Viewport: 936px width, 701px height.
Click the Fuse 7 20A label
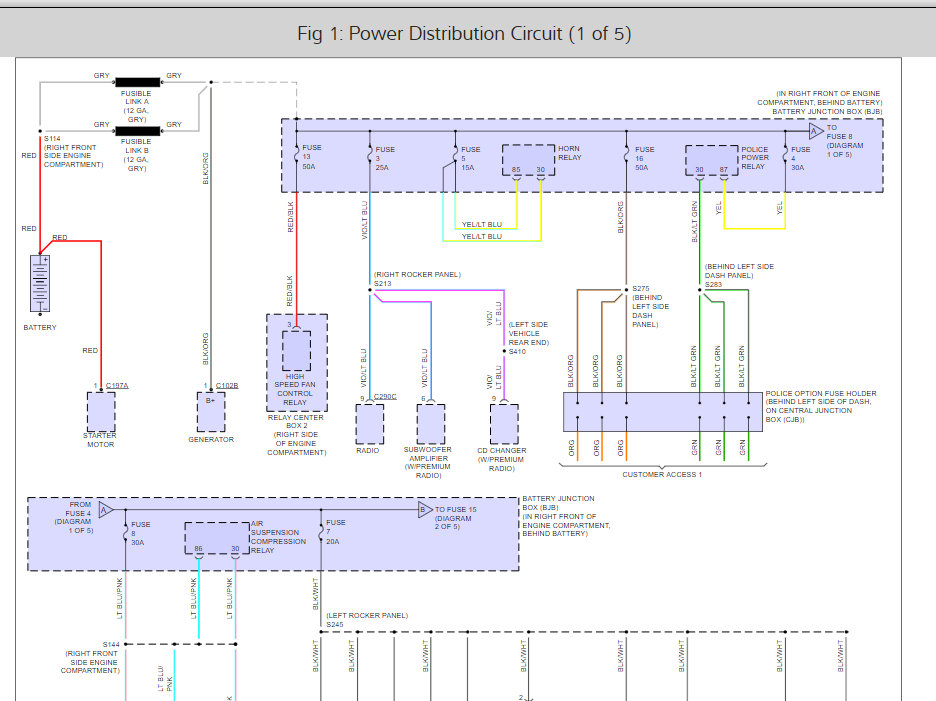[x=335, y=531]
